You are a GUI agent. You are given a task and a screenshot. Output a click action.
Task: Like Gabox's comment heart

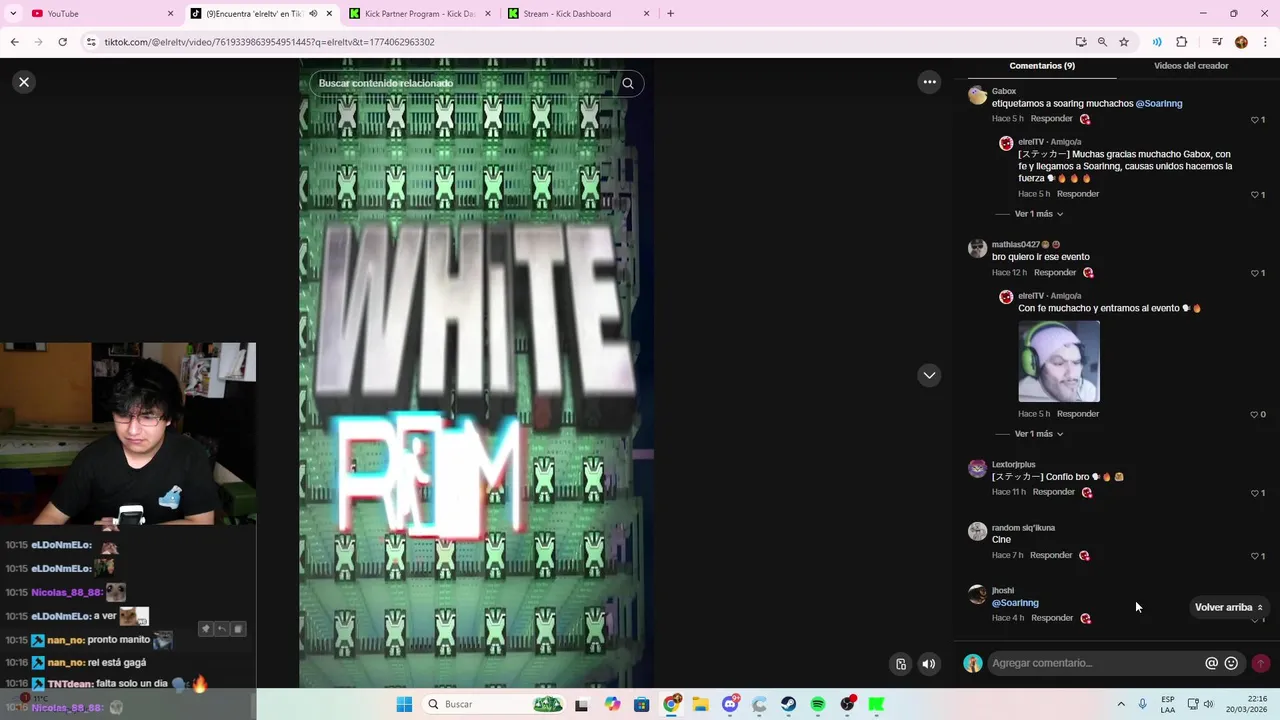click(x=1257, y=119)
